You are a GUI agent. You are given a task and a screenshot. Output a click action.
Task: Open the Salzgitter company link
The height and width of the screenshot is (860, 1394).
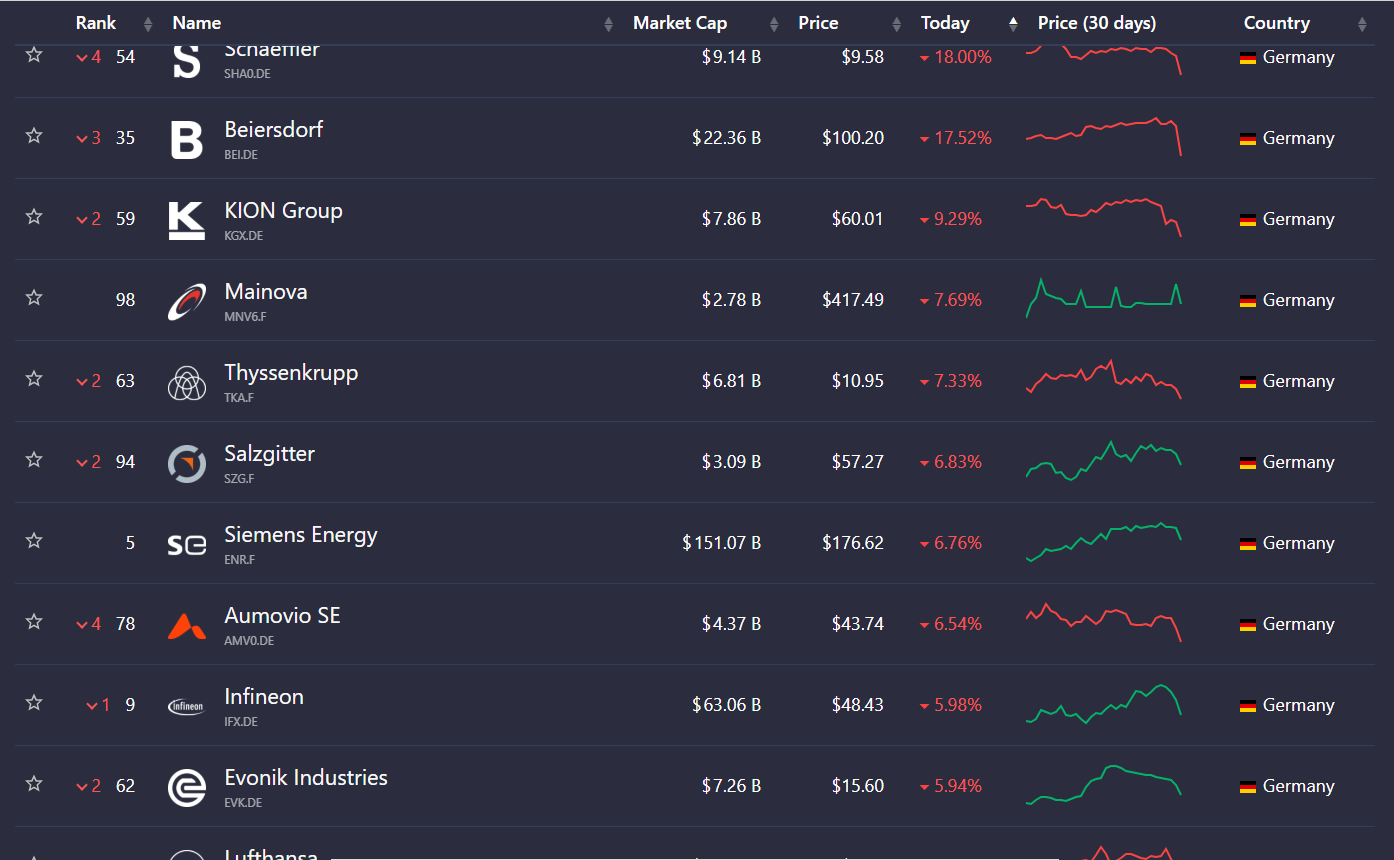pos(270,454)
